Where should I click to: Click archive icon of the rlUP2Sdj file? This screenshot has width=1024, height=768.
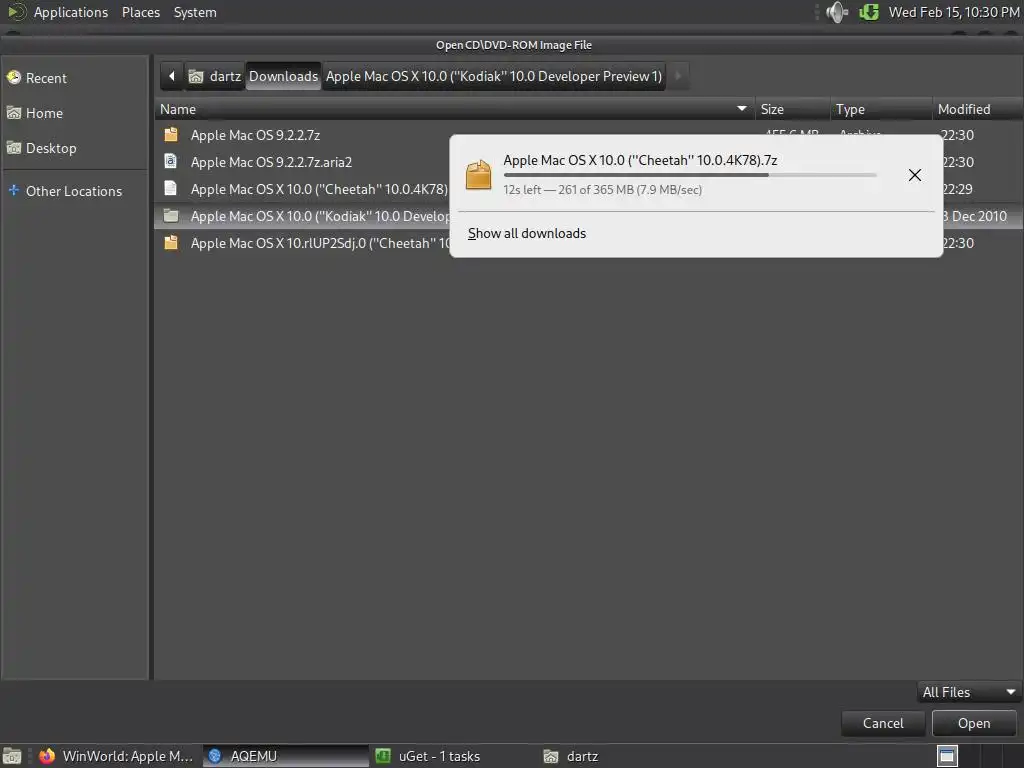(x=171, y=242)
